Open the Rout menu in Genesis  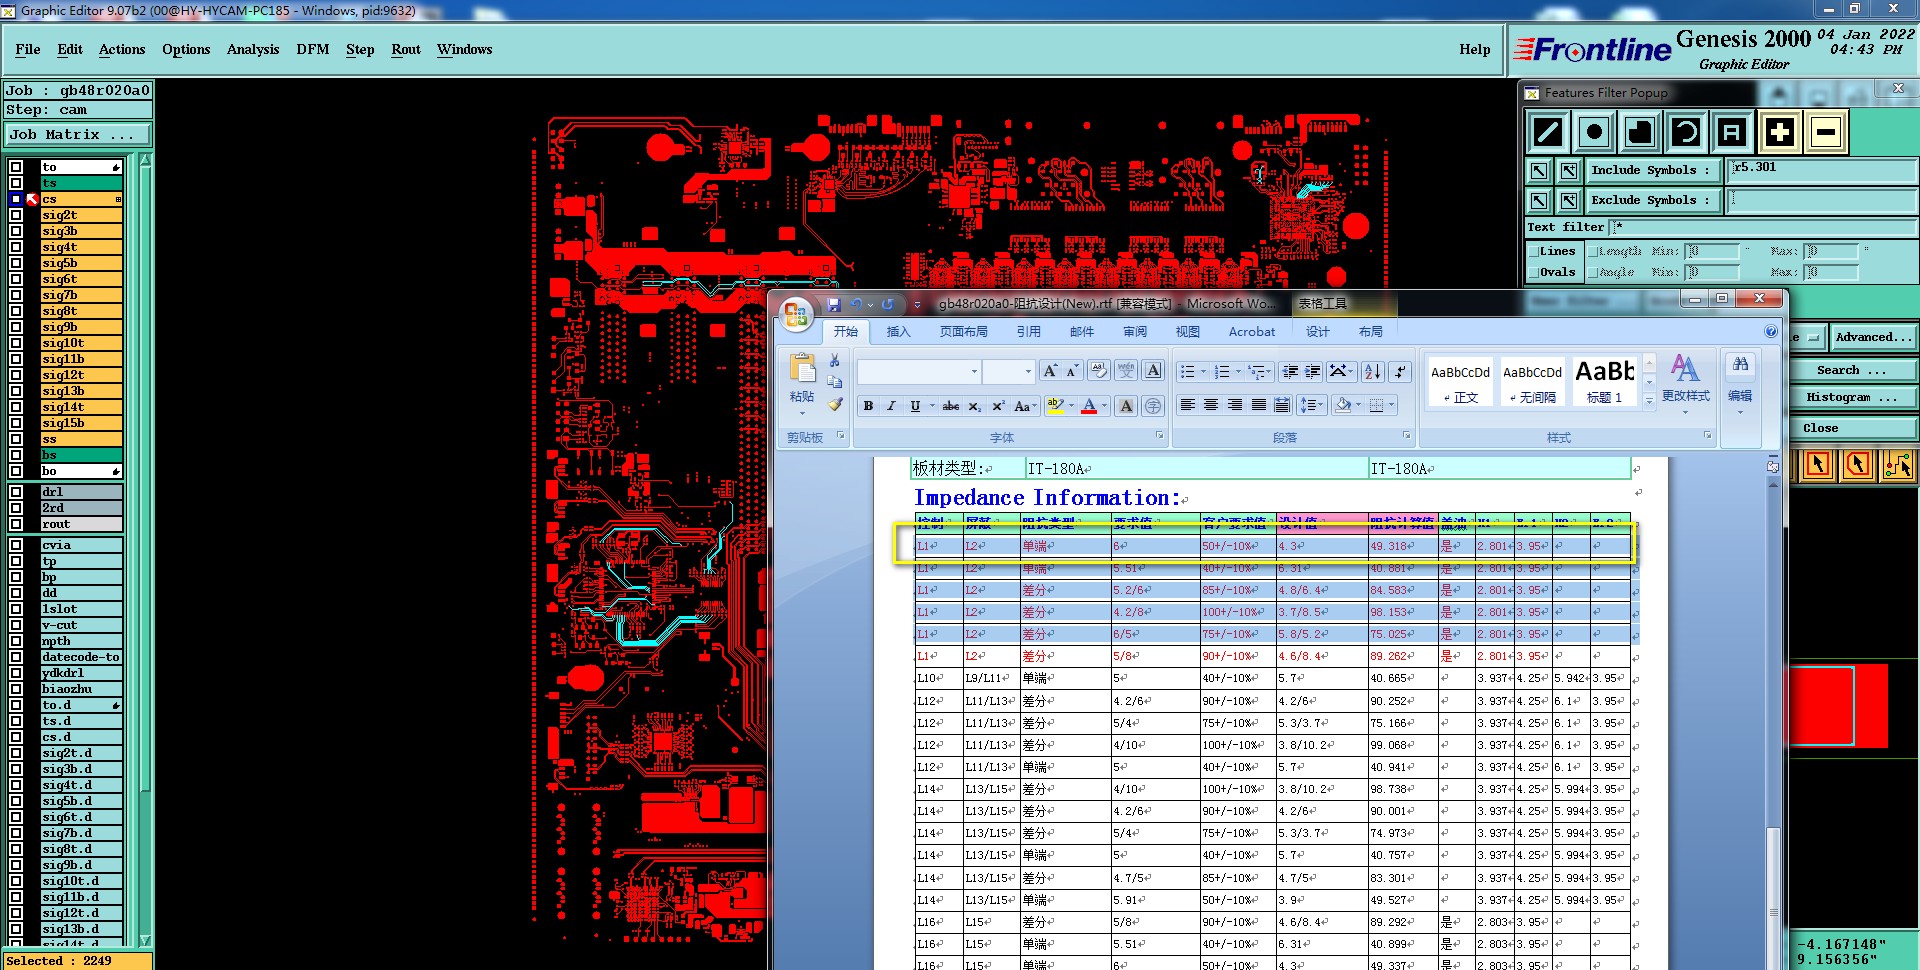point(406,49)
